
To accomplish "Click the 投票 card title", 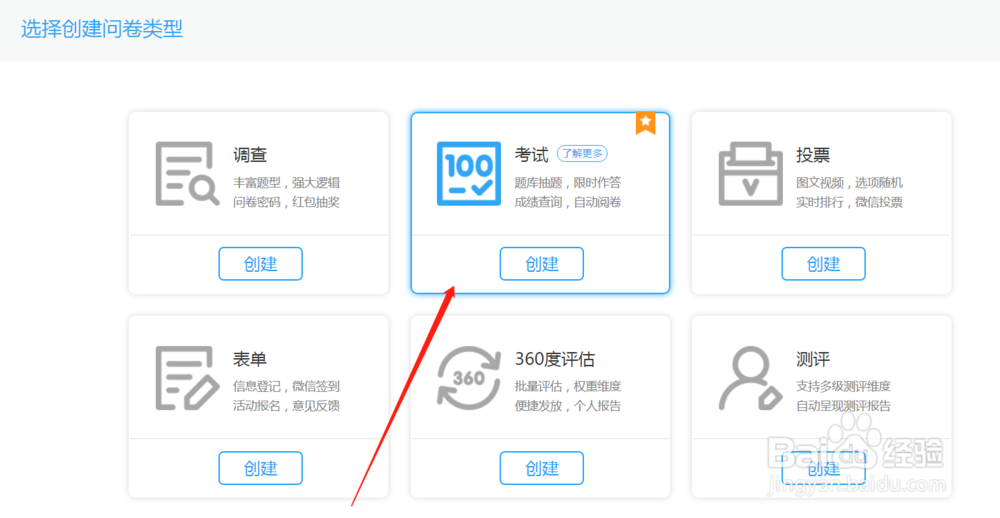I will tap(813, 155).
